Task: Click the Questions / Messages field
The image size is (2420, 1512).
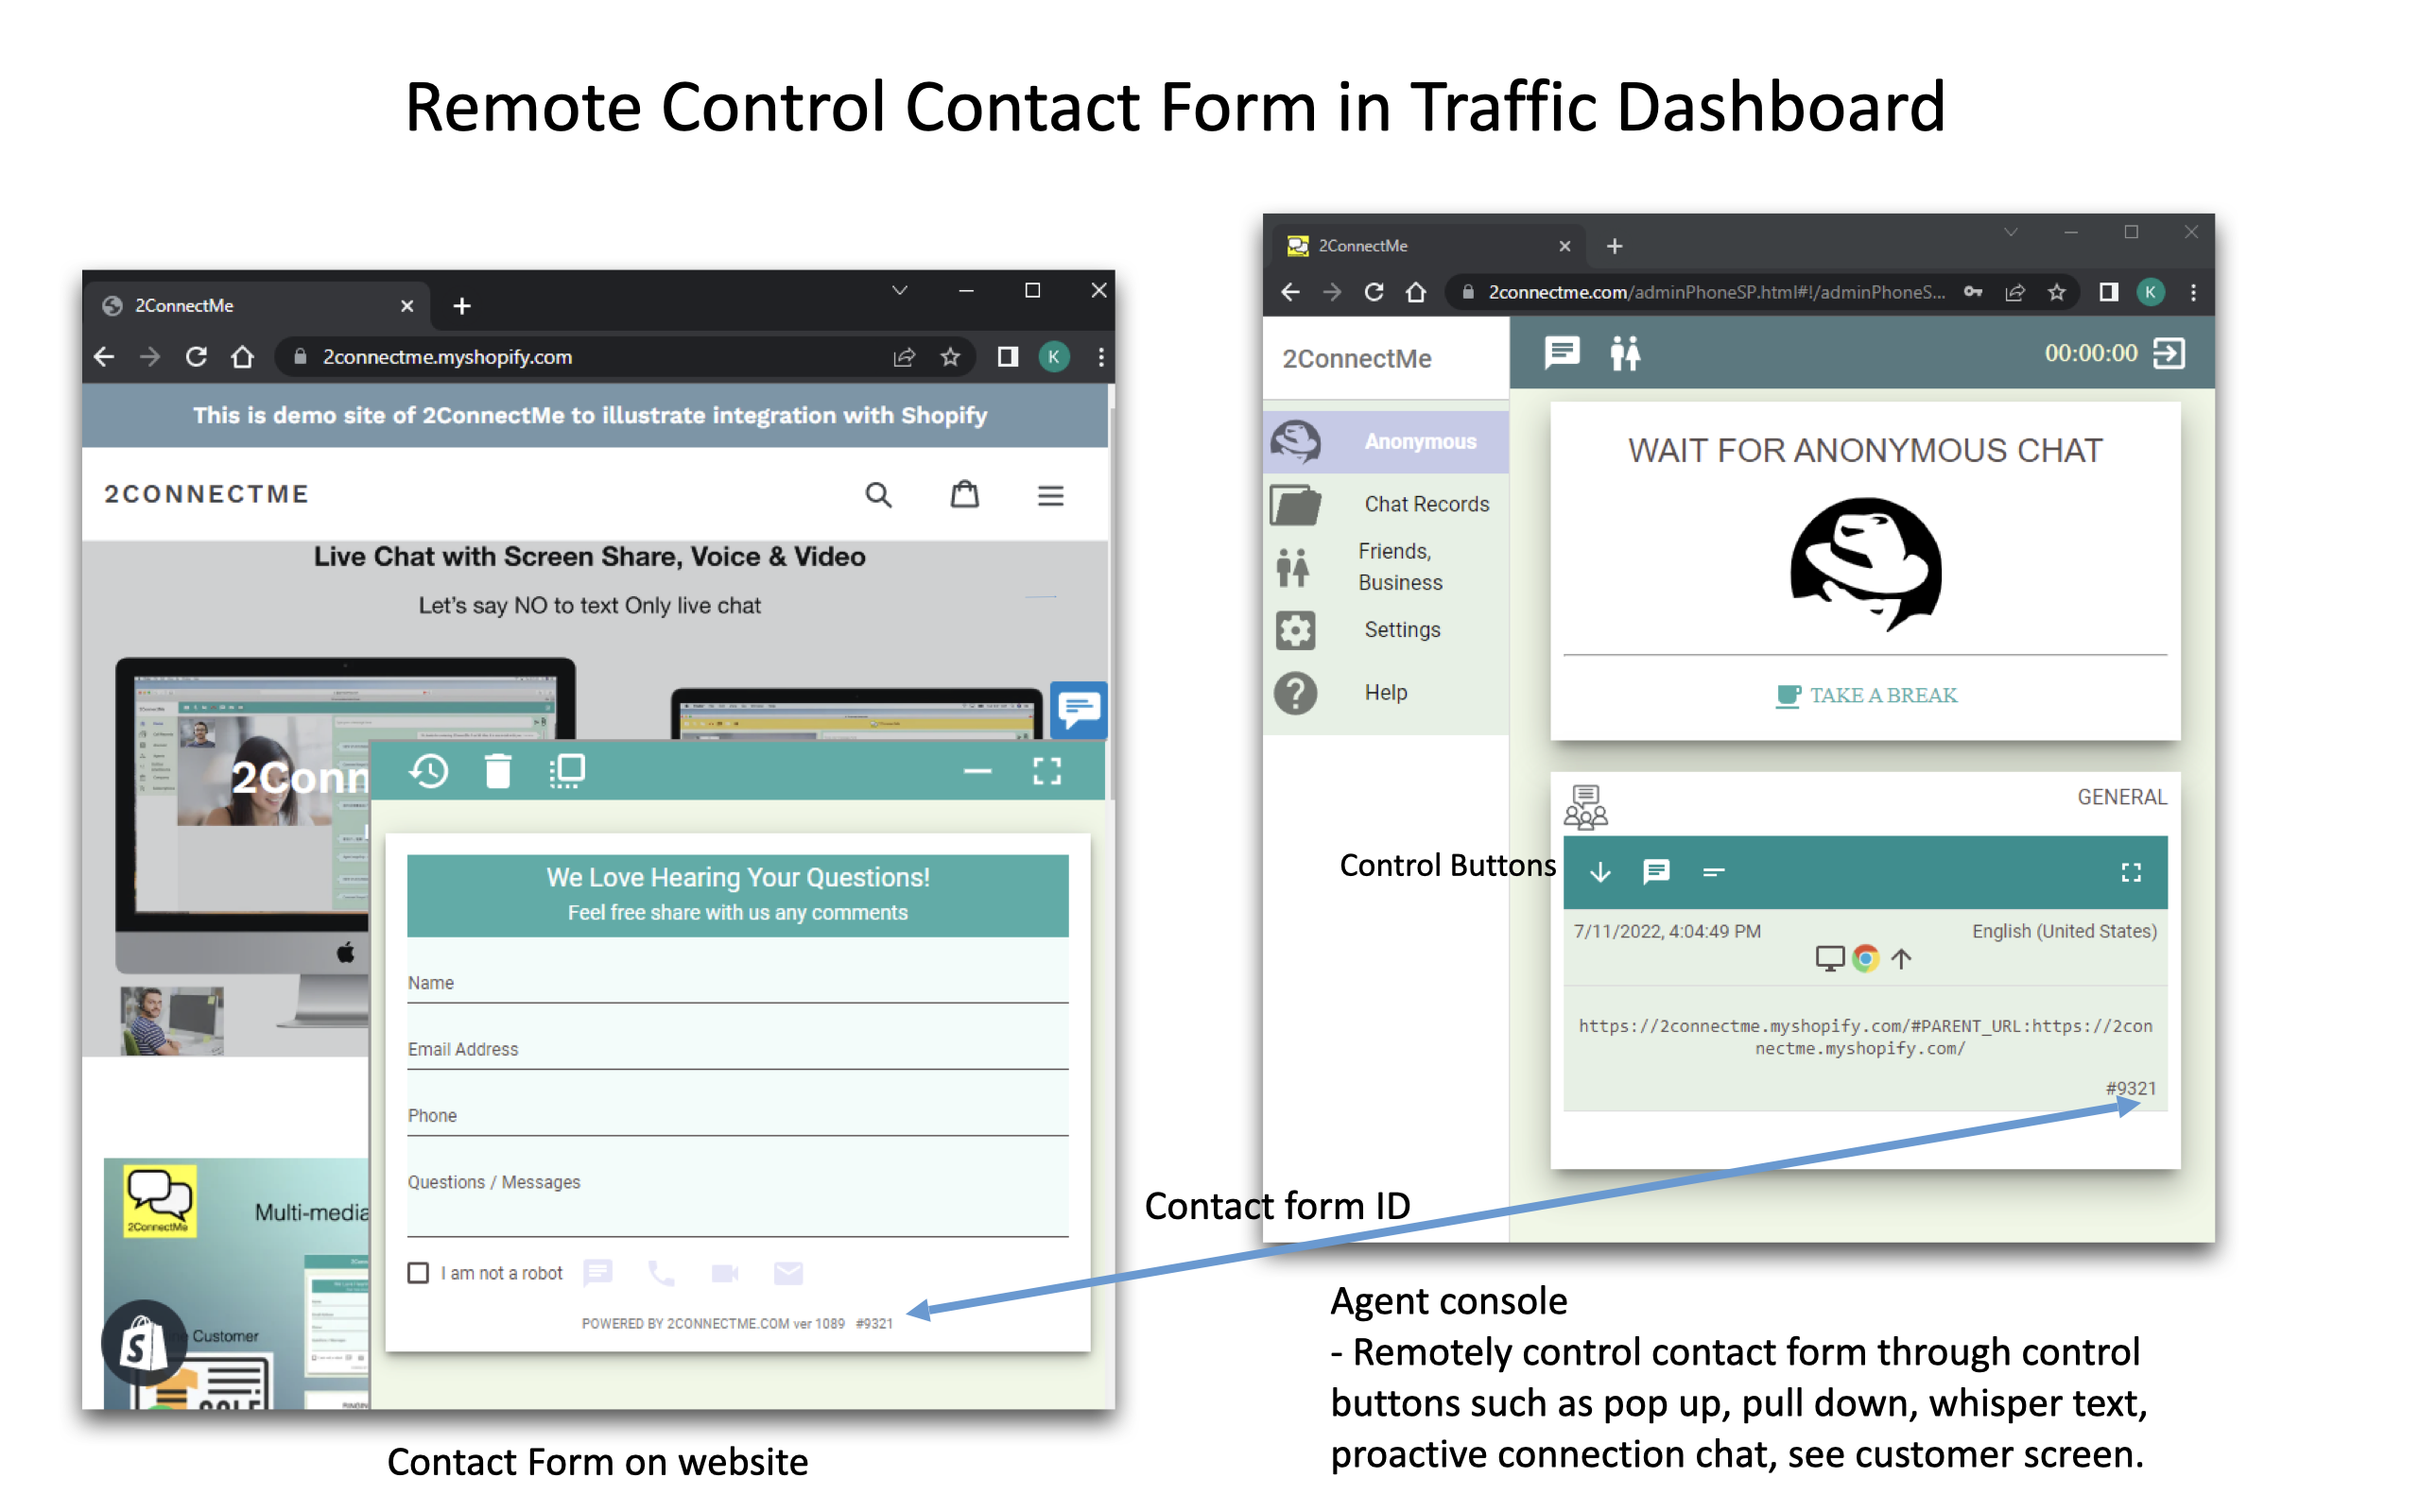Action: tap(738, 1198)
